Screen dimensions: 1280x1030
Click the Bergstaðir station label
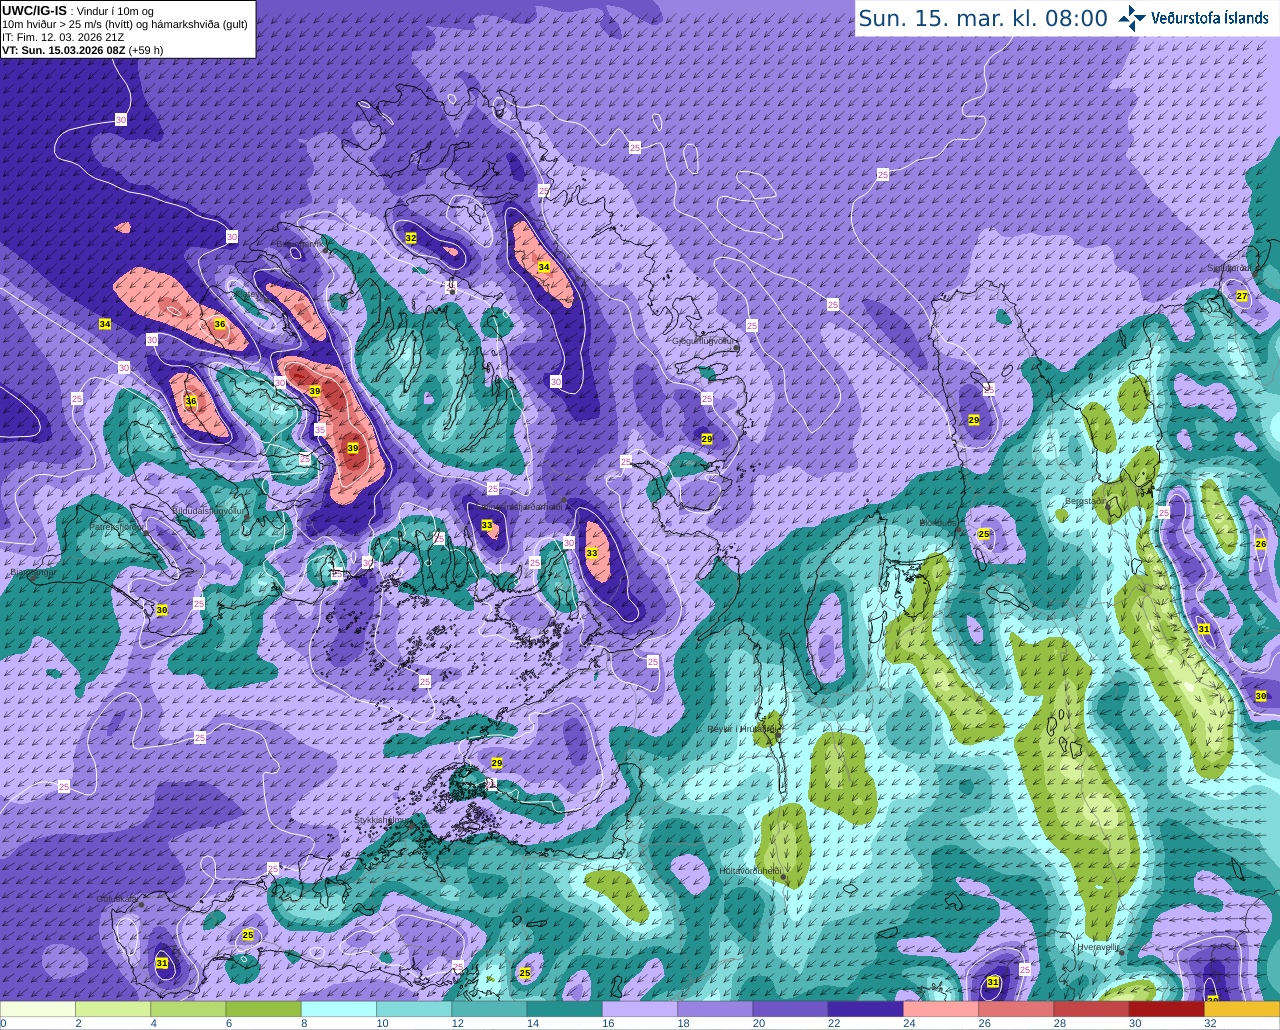1087,501
